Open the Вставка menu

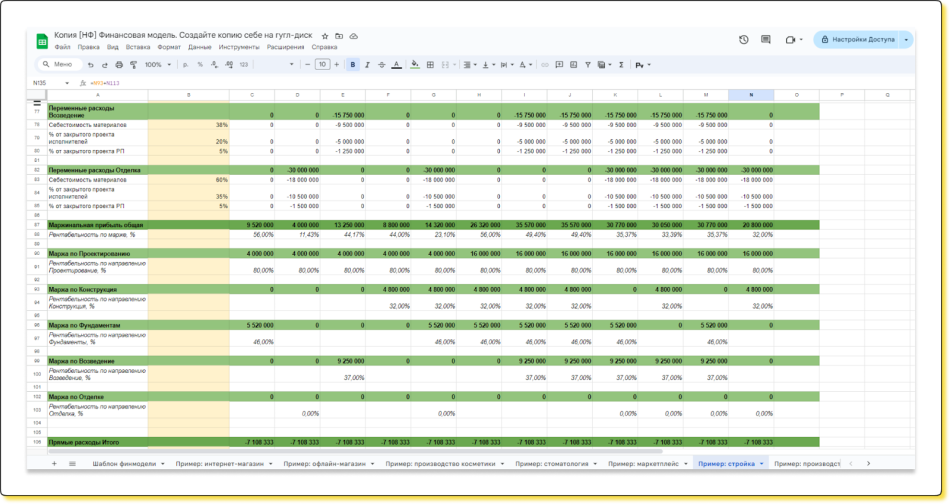138,47
